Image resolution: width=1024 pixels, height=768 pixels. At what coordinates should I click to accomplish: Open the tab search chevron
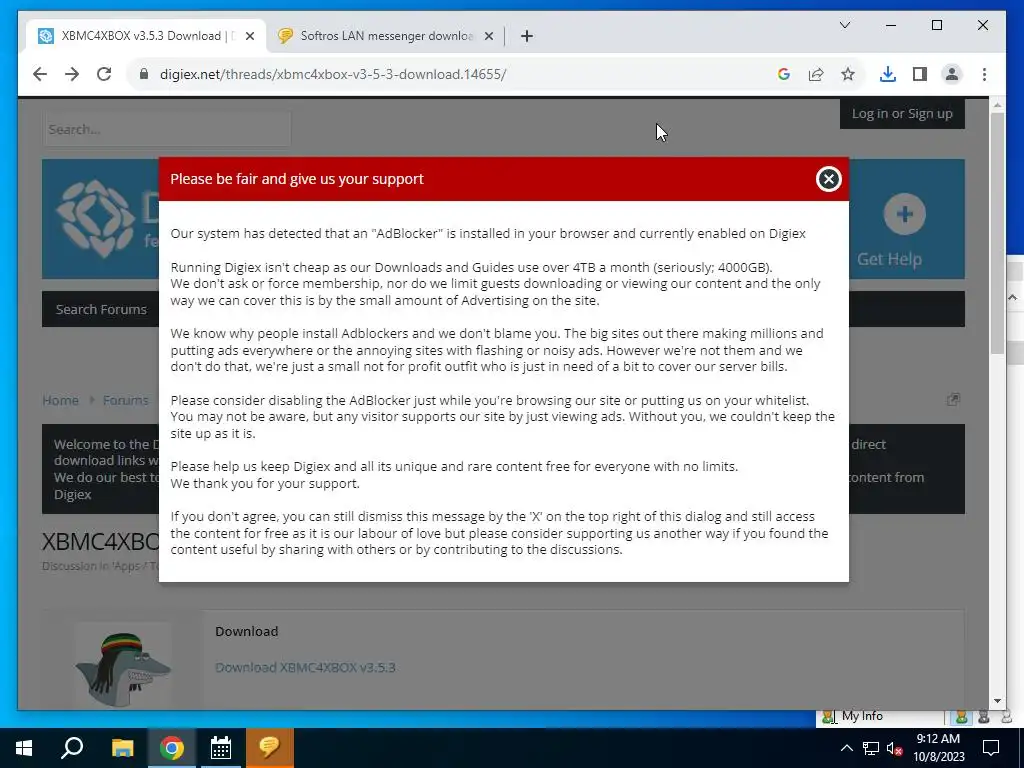coord(844,25)
